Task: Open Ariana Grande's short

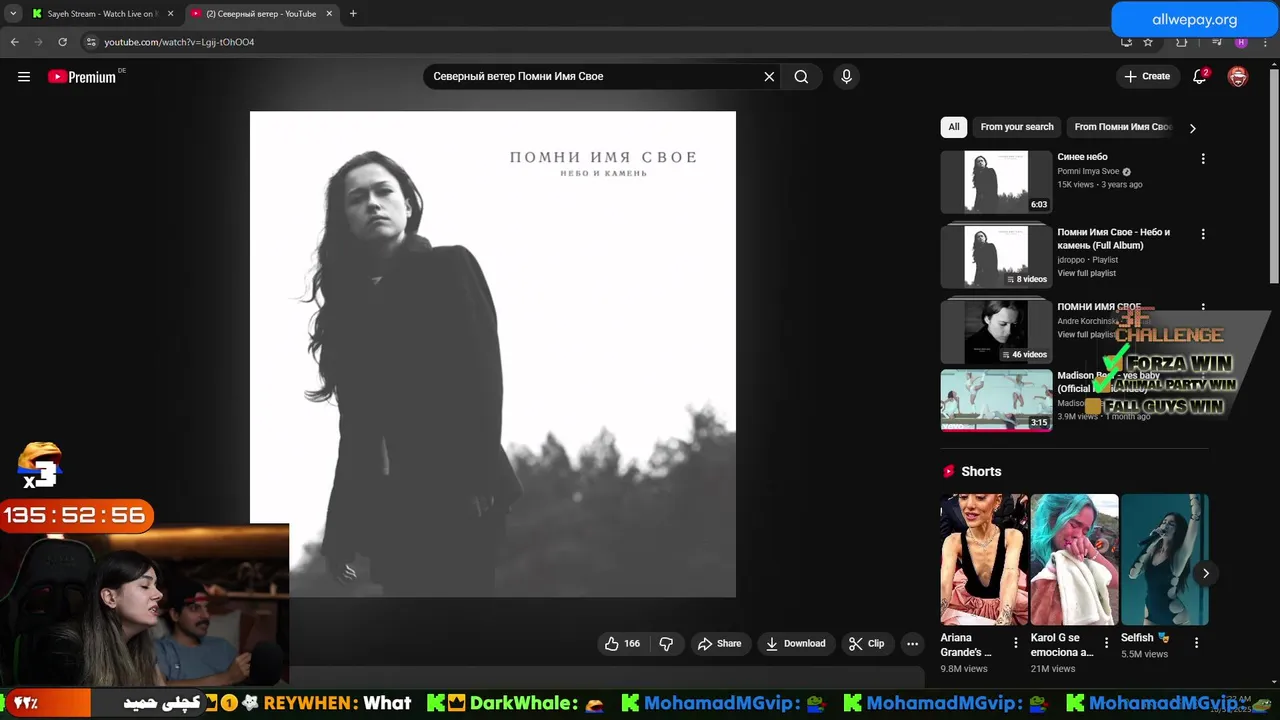Action: click(x=984, y=559)
